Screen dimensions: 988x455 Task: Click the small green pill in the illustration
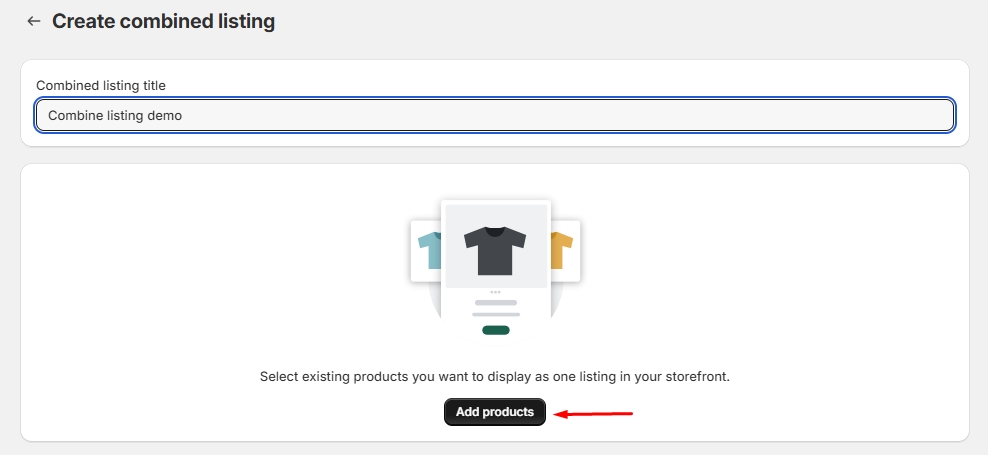pyautogui.click(x=495, y=330)
